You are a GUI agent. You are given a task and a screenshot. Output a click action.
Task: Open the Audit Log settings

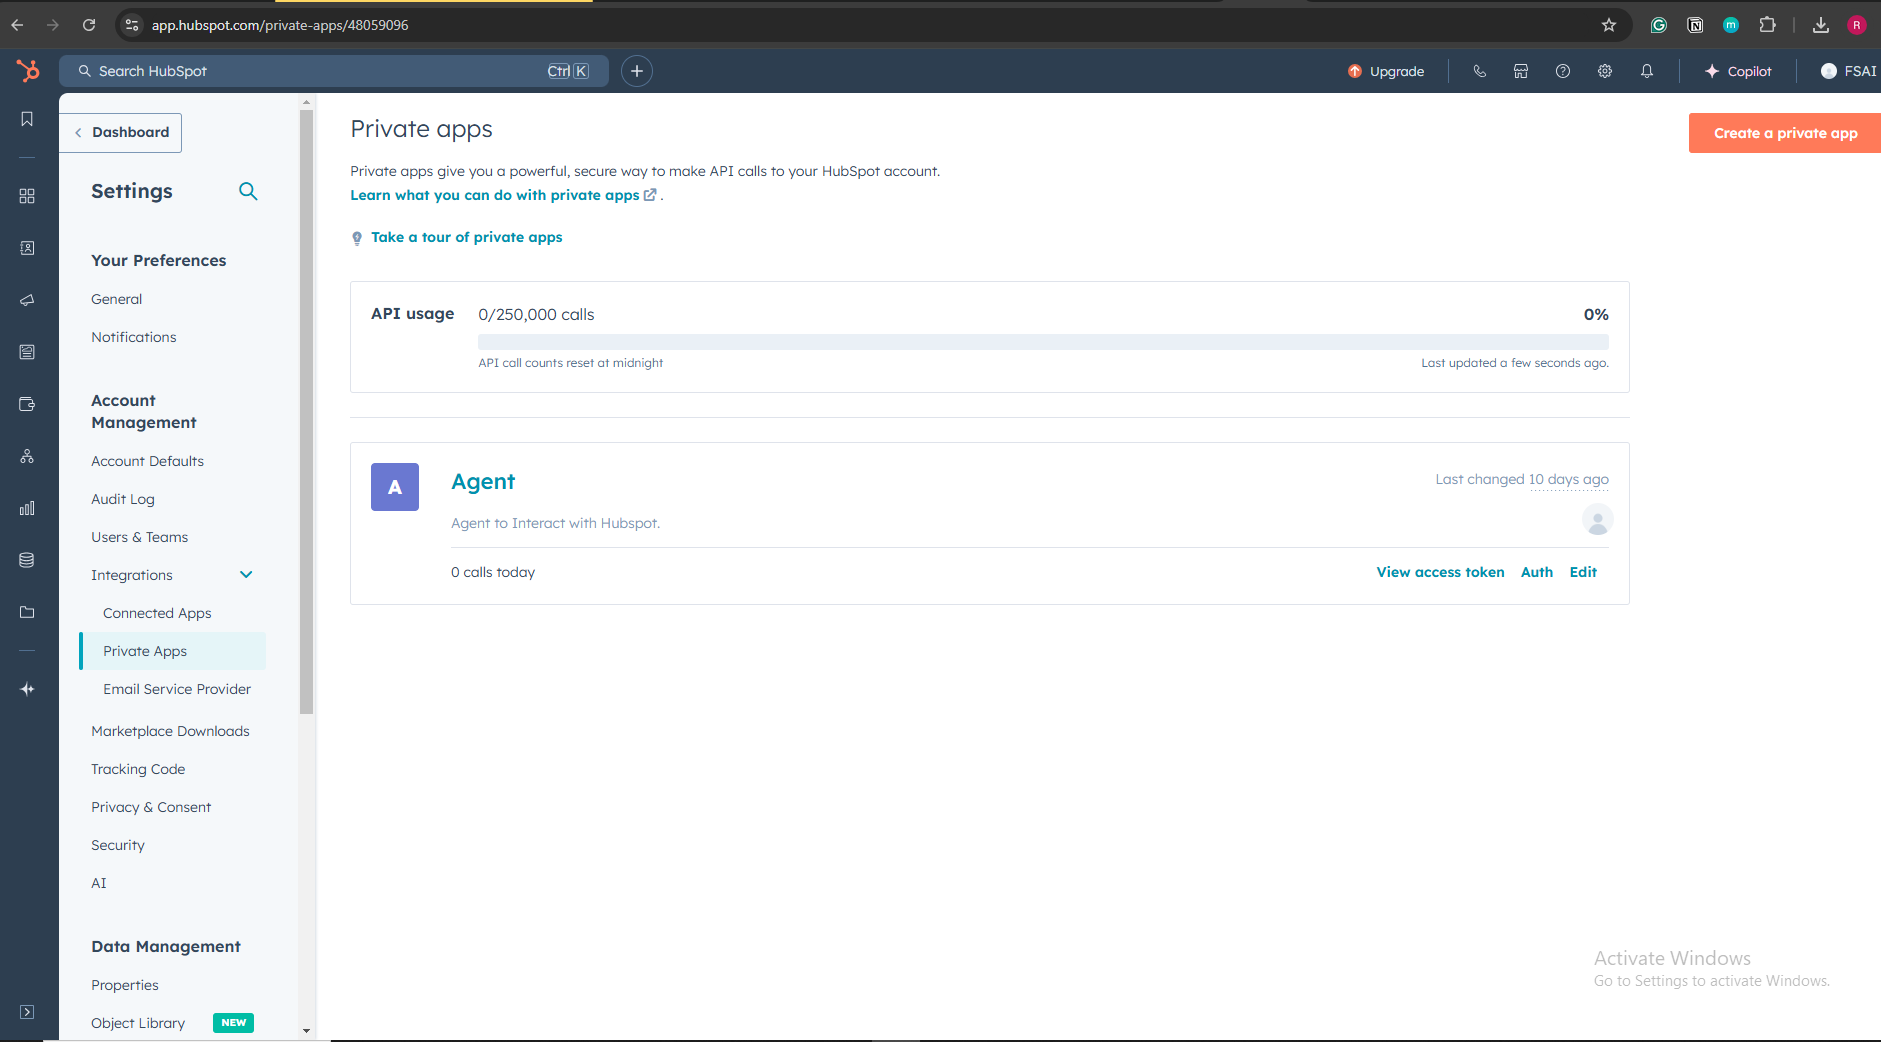pos(123,499)
